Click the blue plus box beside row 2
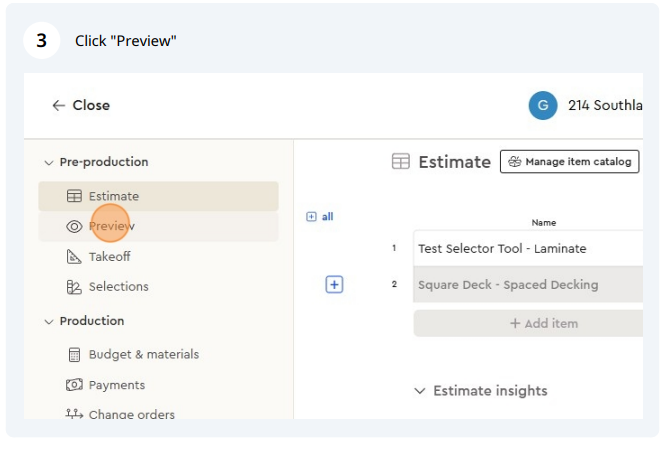 point(334,284)
